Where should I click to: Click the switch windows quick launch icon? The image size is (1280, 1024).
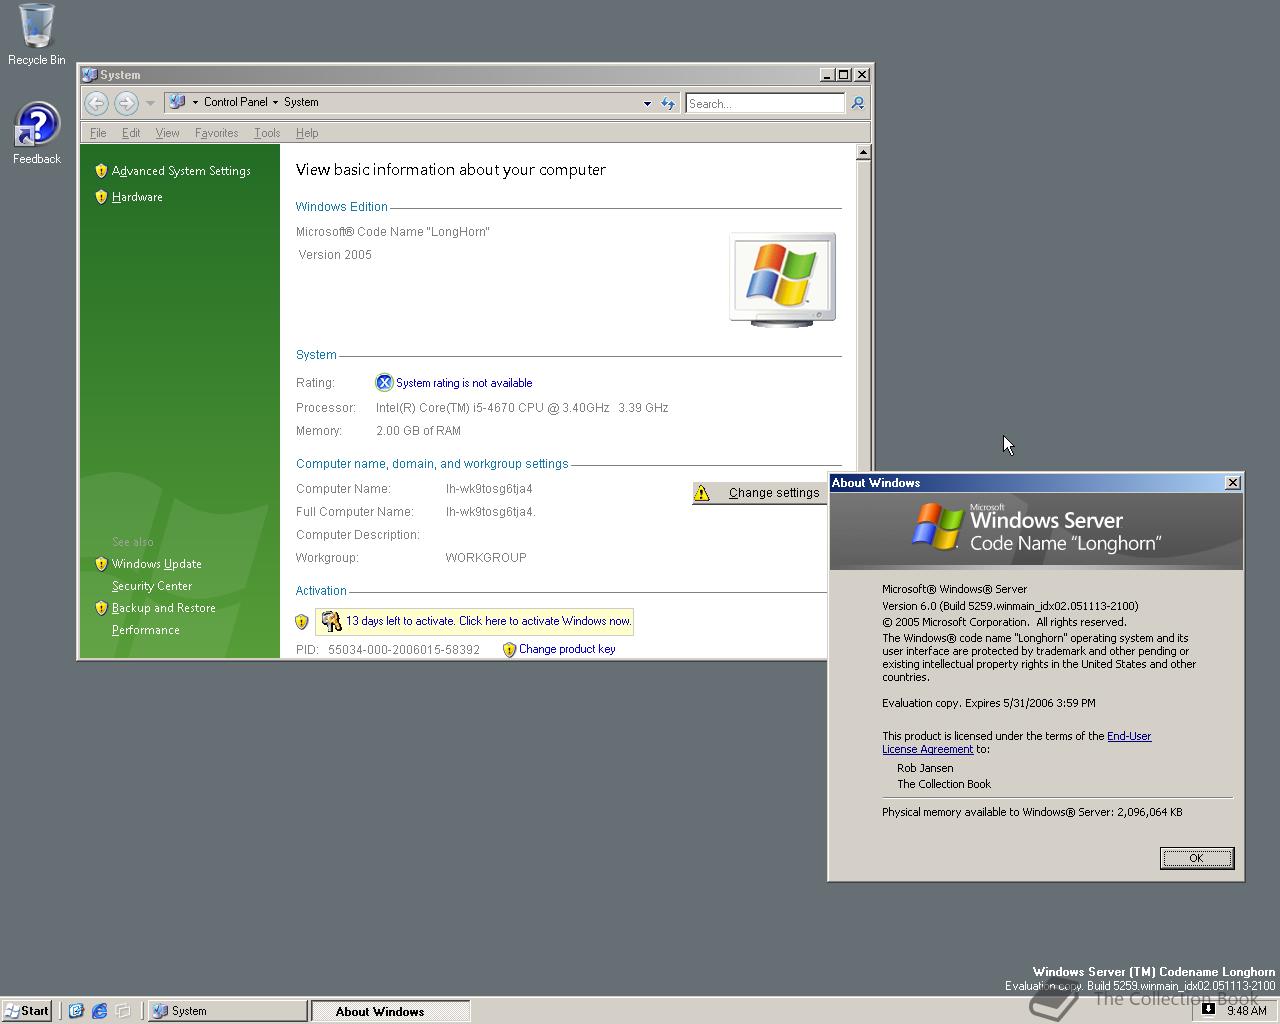click(123, 1011)
